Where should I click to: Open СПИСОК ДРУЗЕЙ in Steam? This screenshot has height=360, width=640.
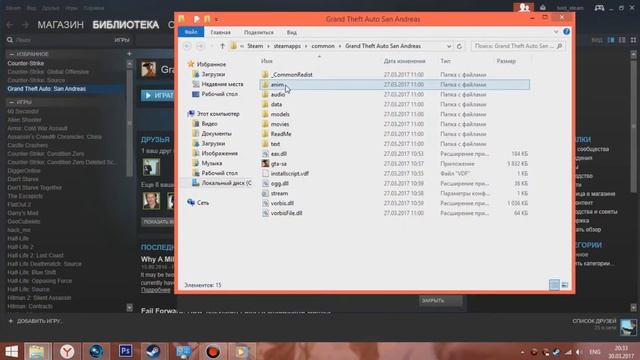coord(594,321)
